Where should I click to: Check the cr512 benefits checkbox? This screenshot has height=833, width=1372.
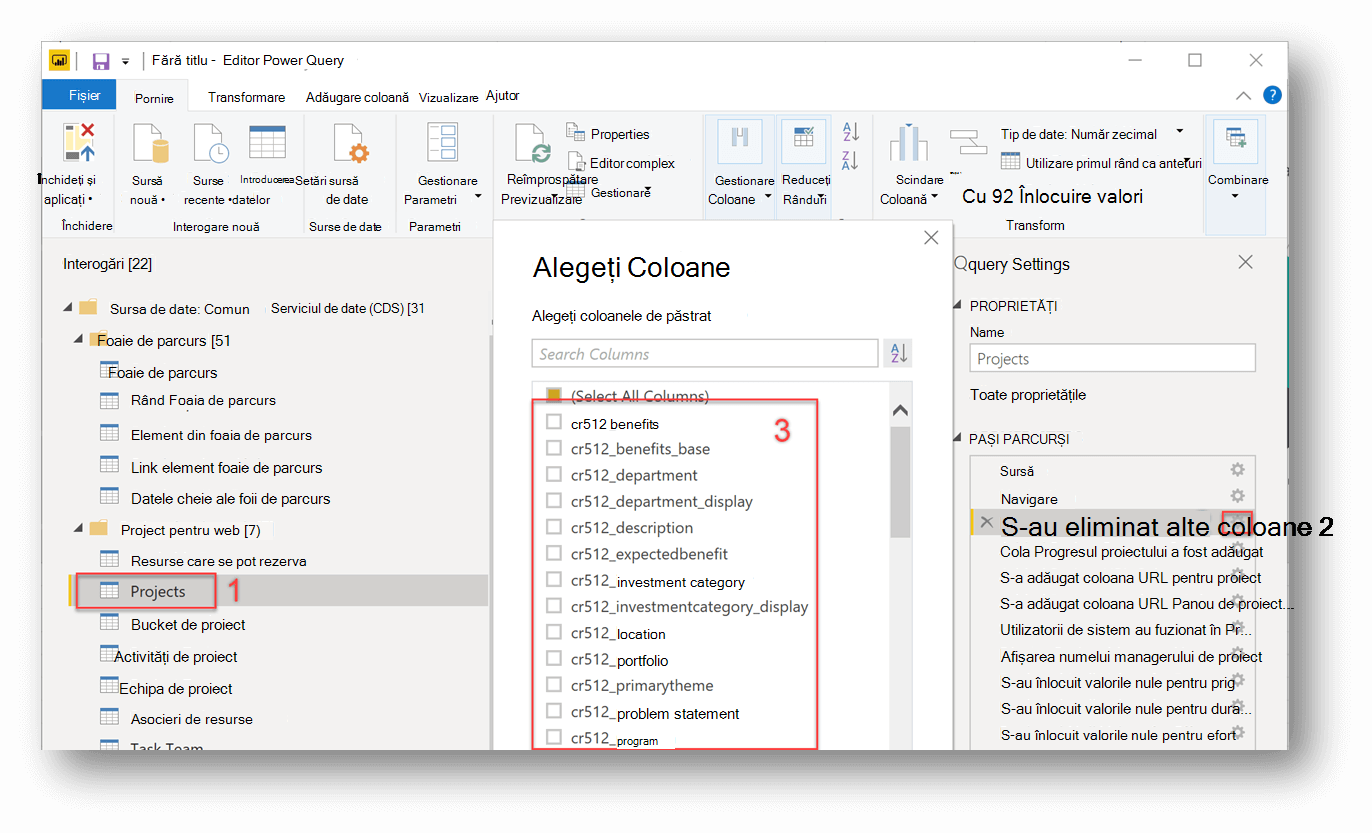(x=554, y=423)
